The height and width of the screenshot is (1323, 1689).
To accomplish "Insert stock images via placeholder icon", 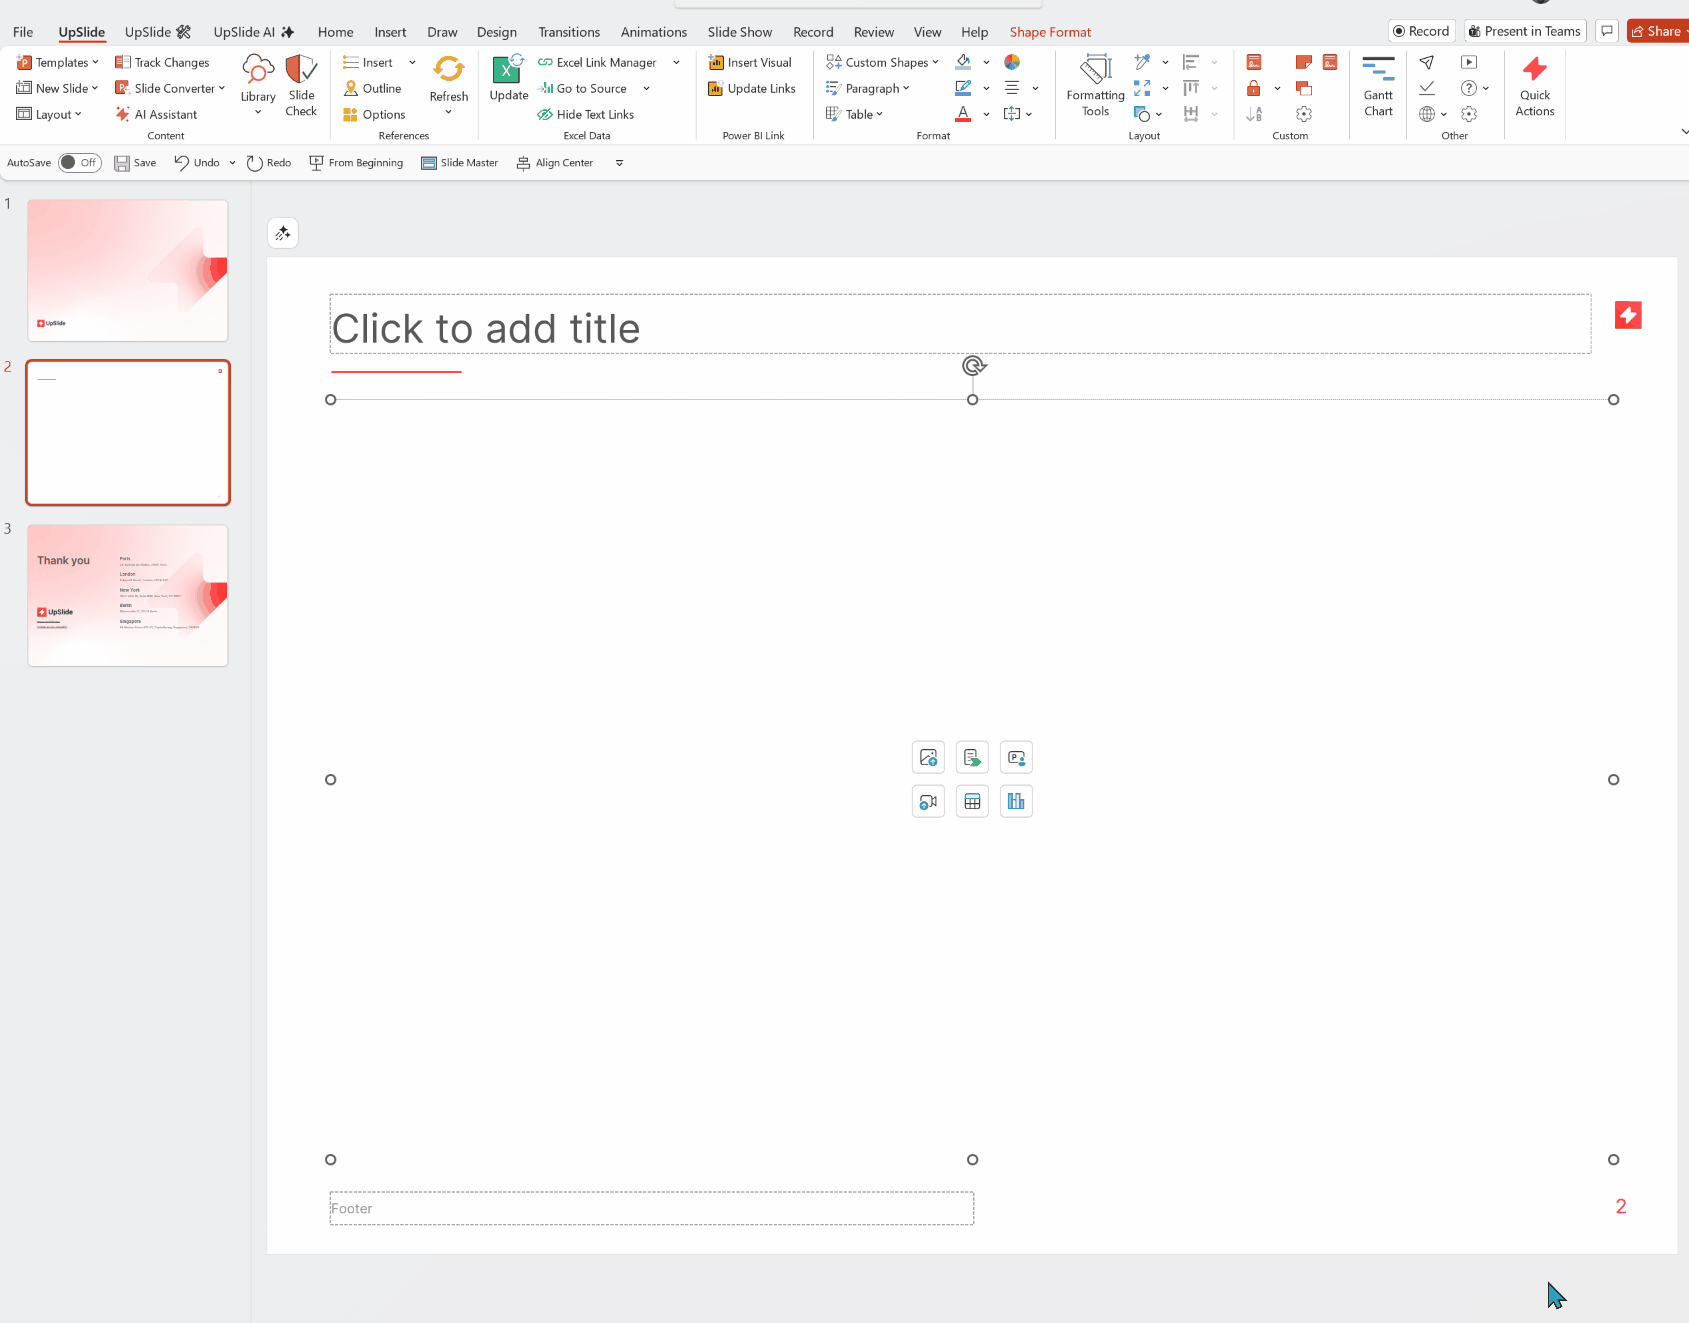I will click(928, 757).
